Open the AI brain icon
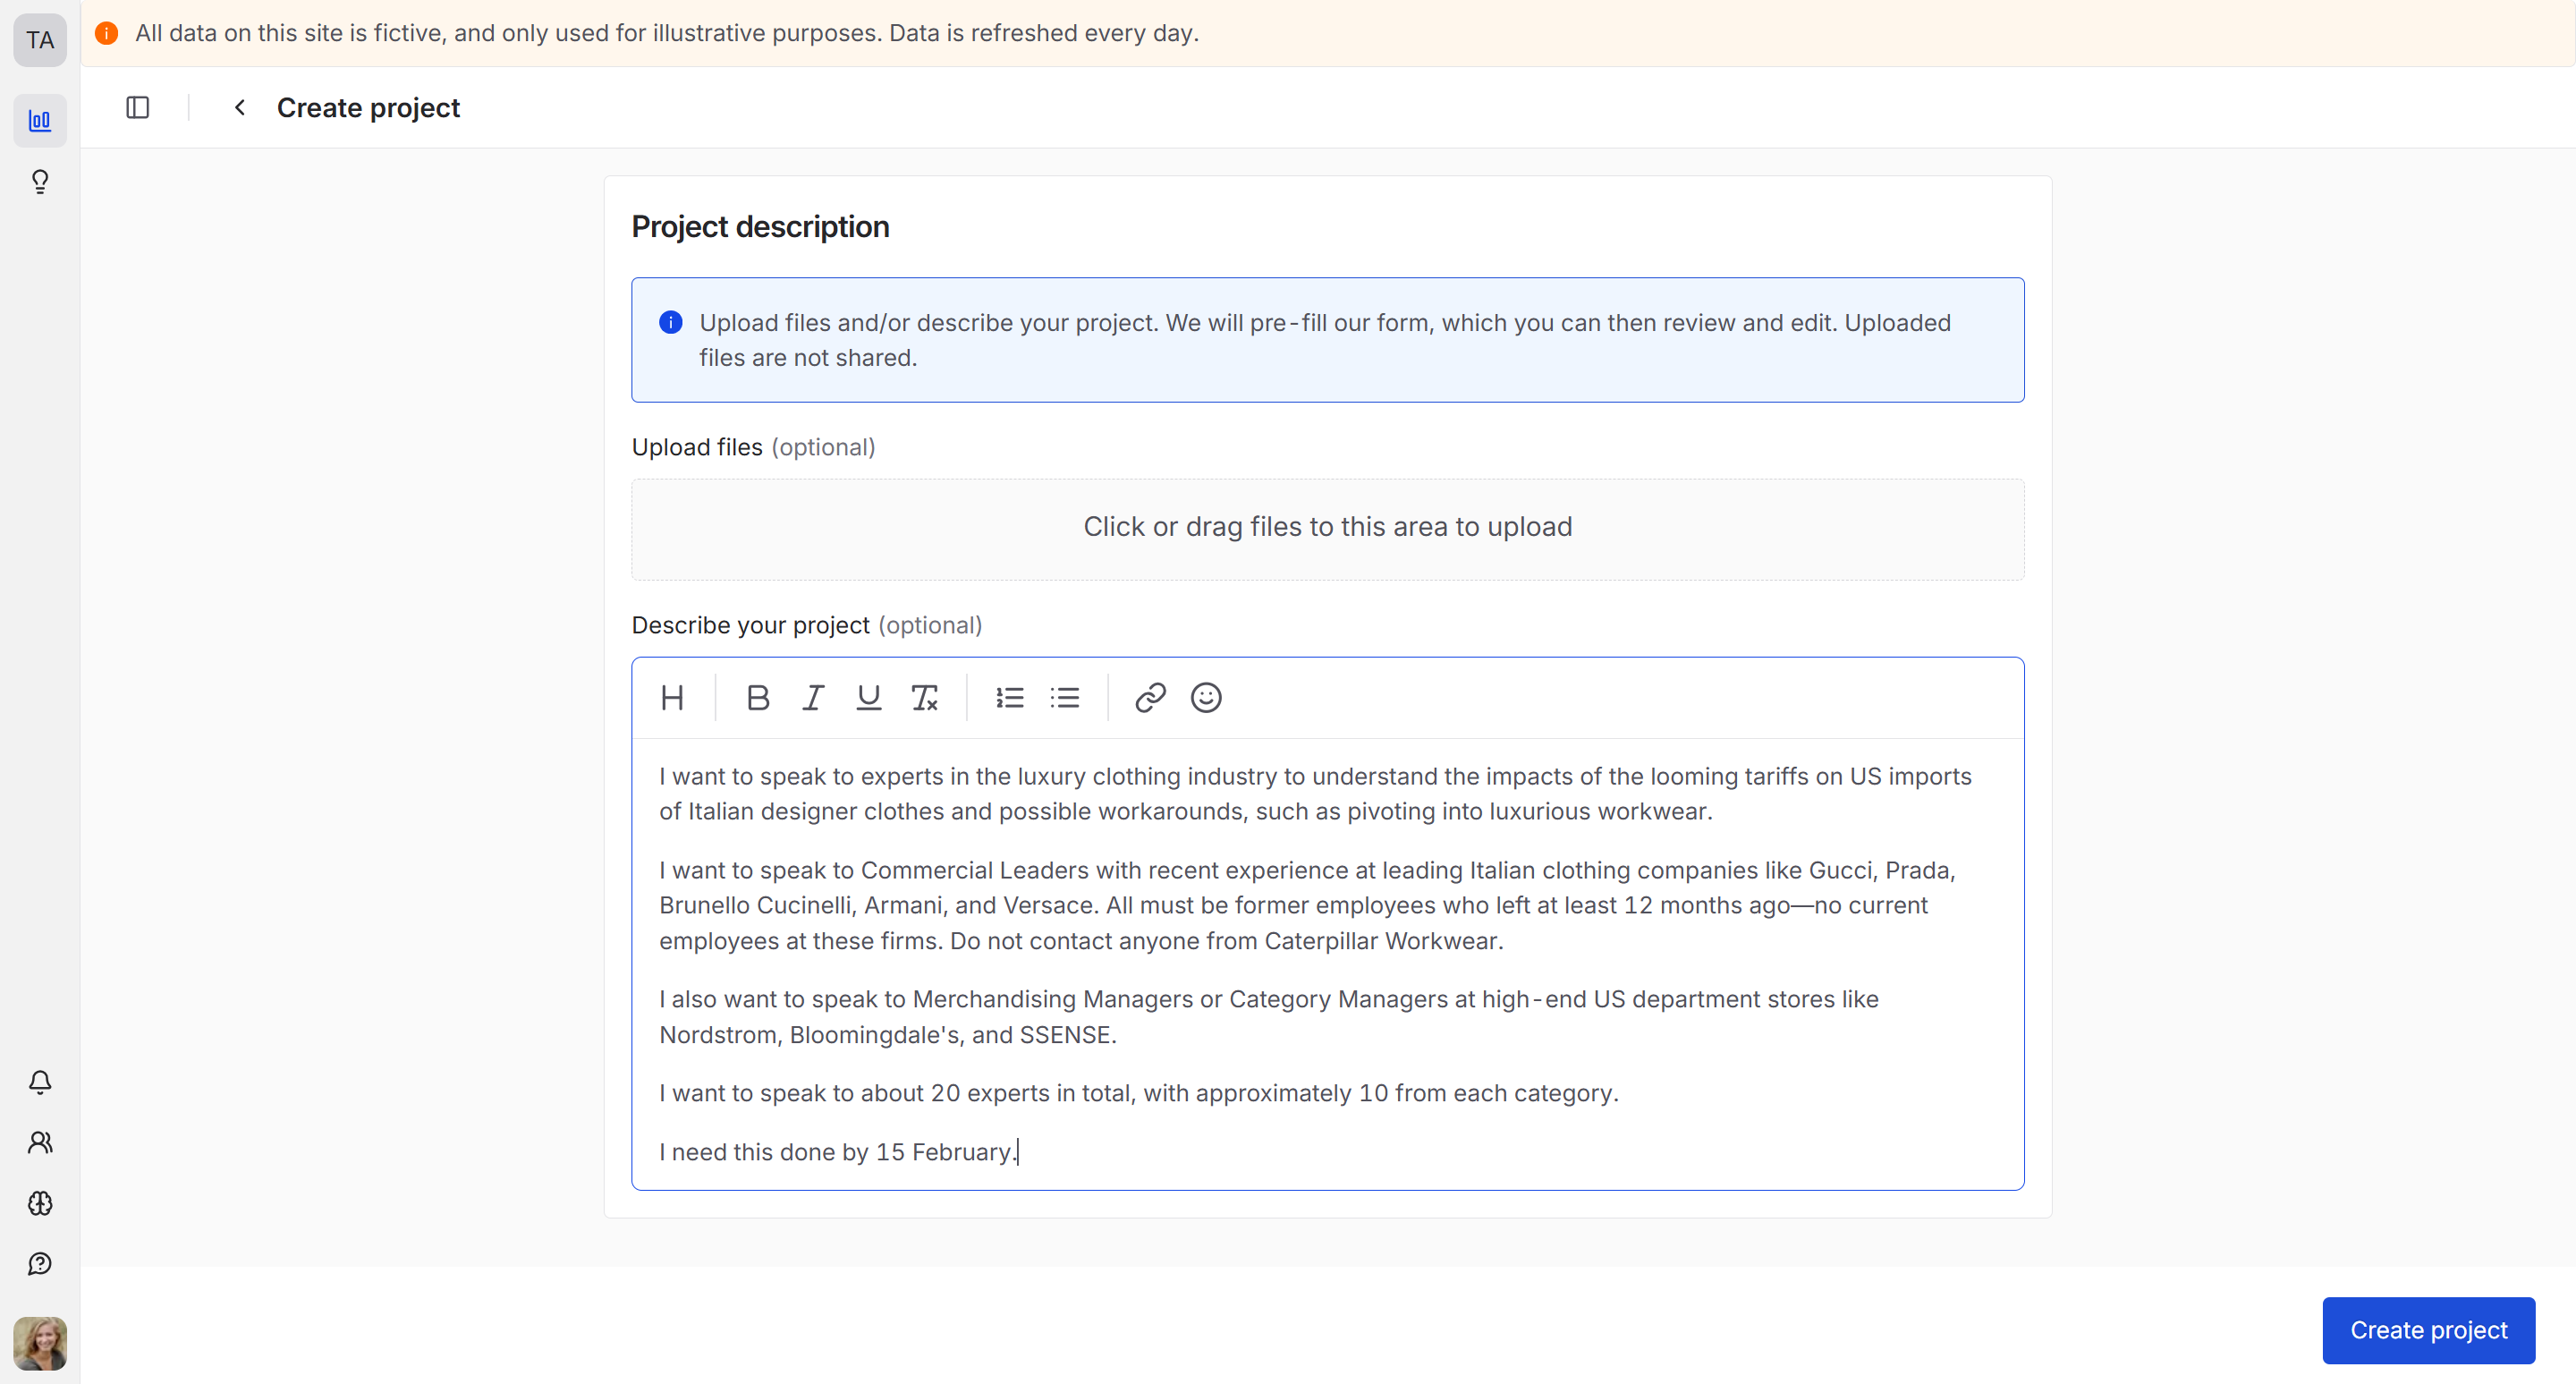 [40, 1203]
